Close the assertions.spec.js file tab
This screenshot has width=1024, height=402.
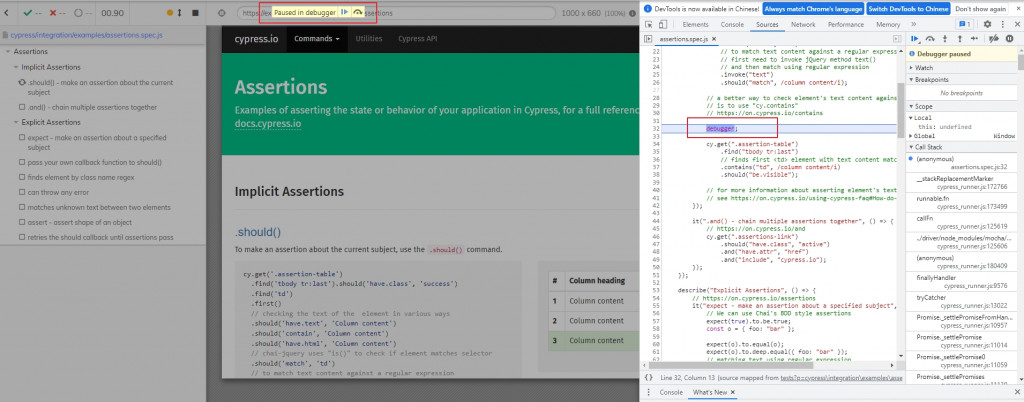714,39
